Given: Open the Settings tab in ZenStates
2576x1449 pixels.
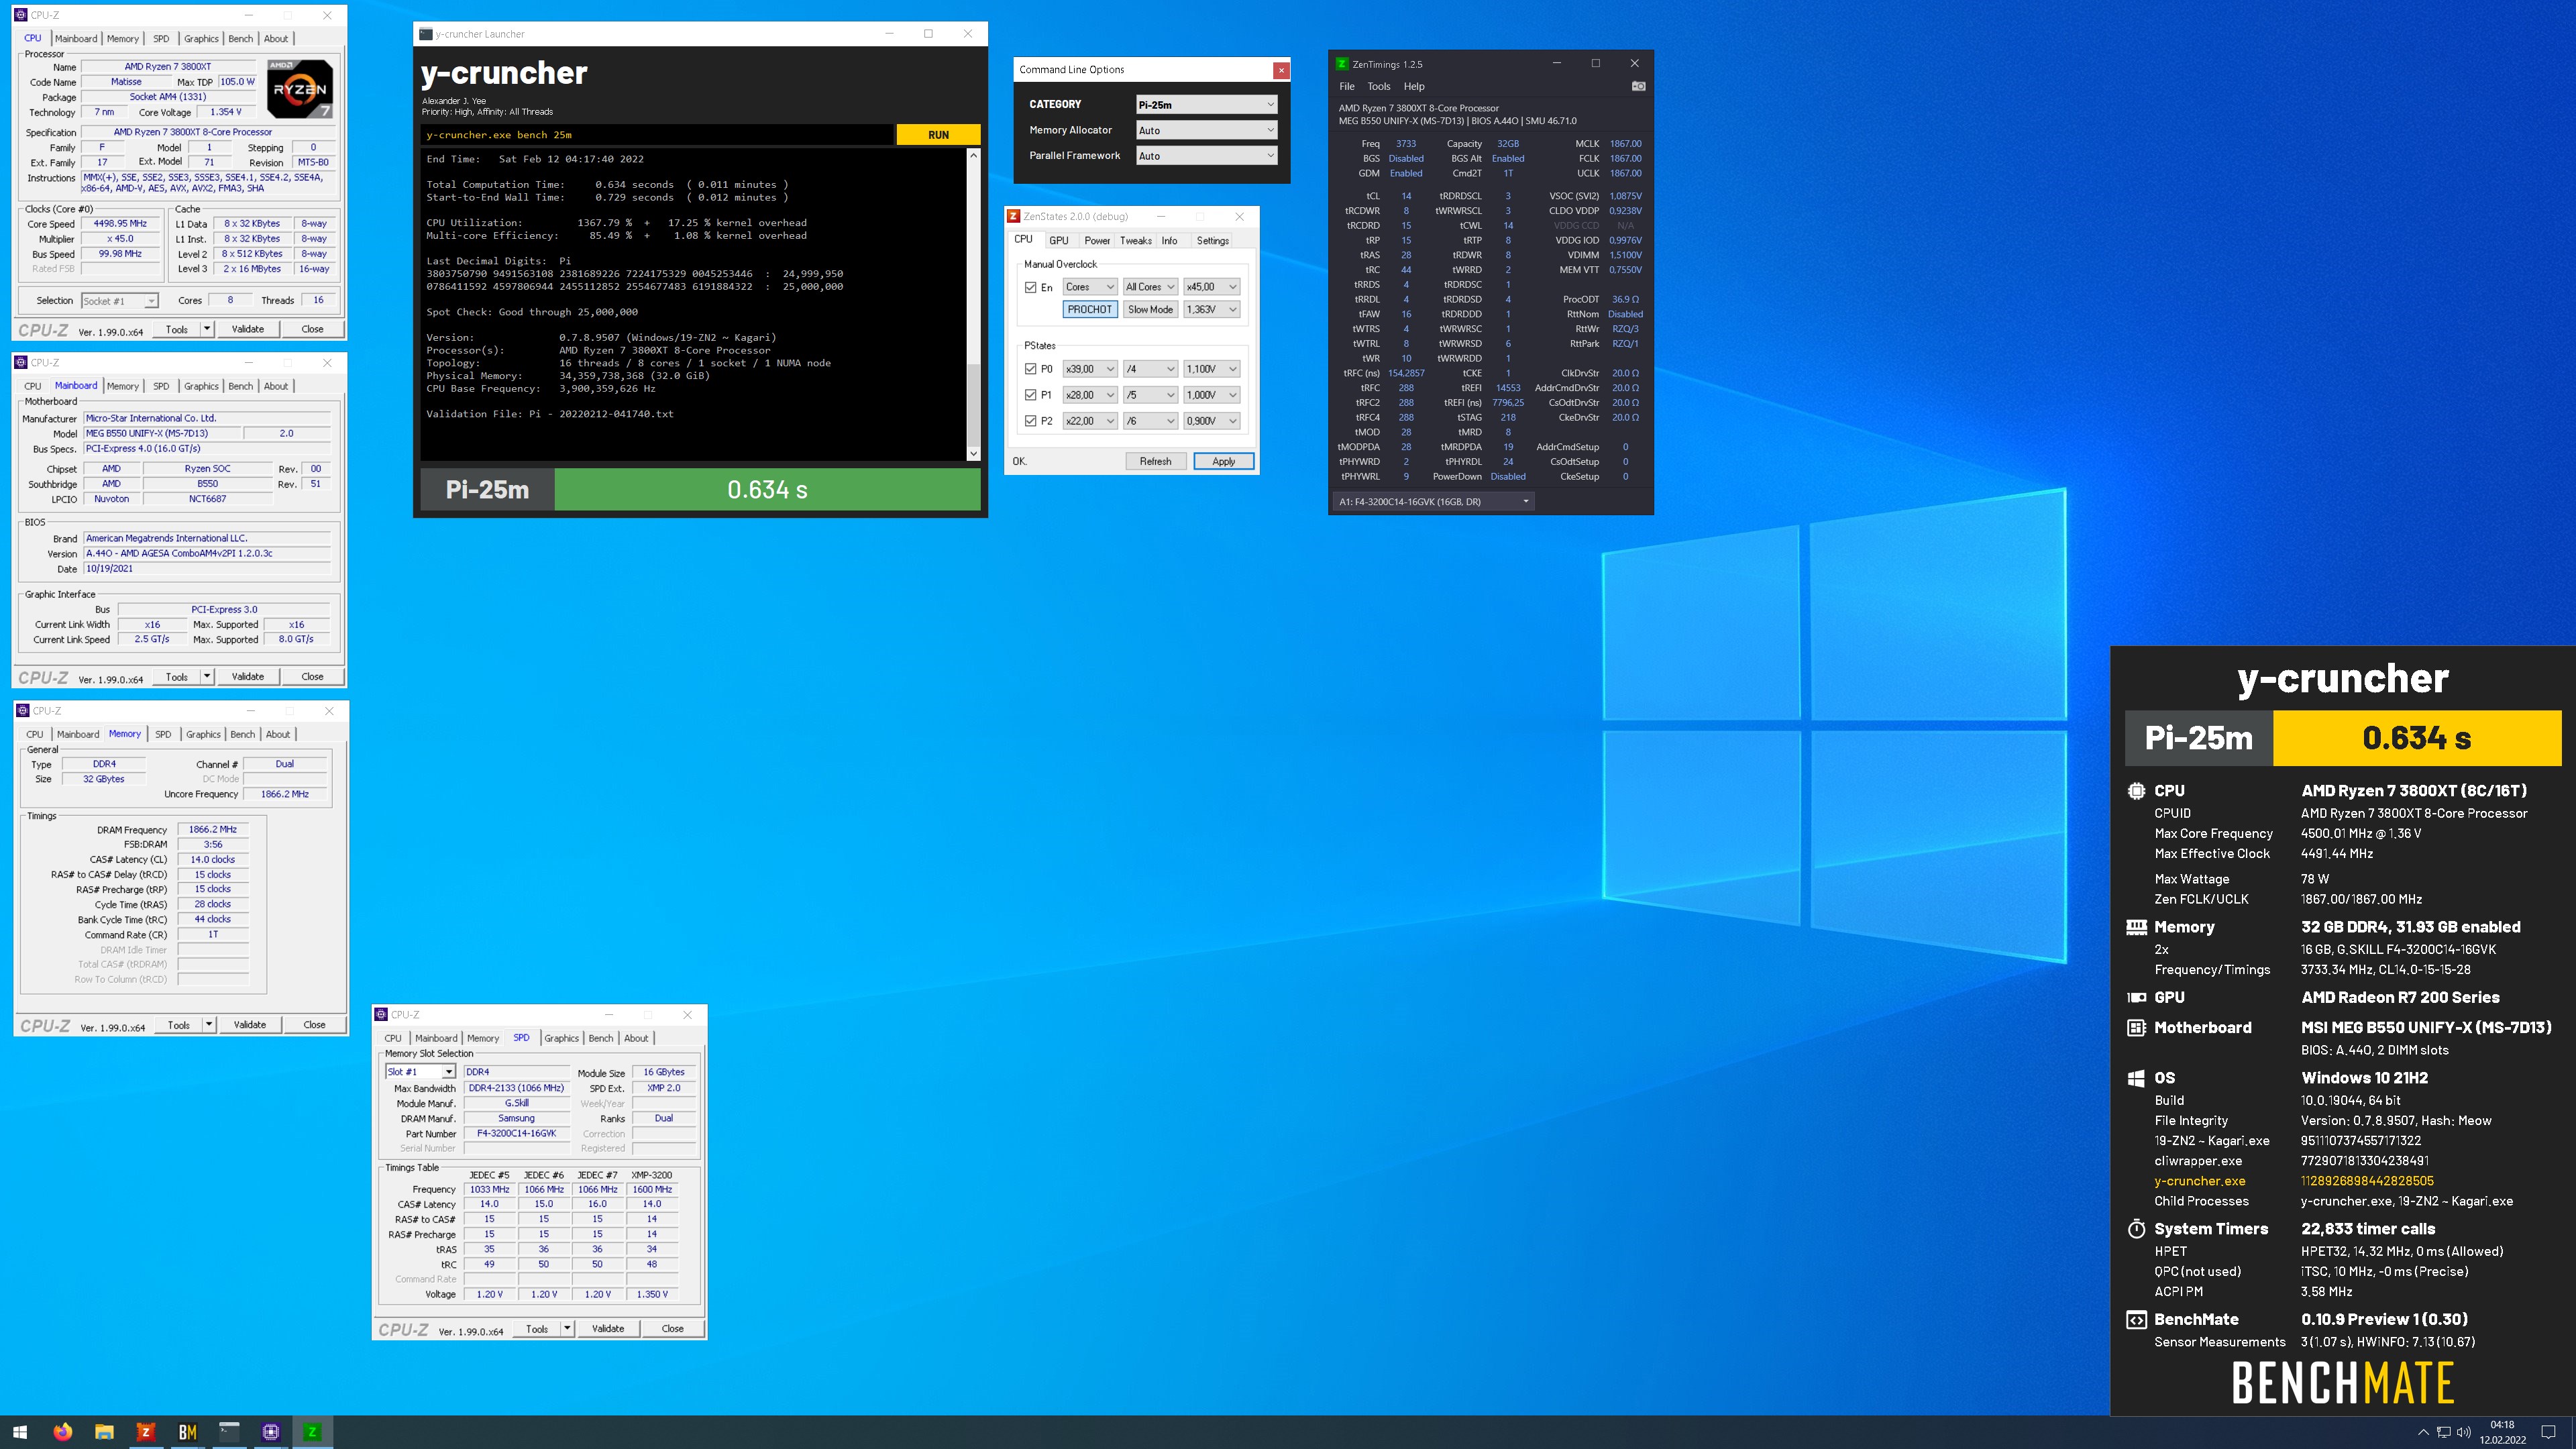Looking at the screenshot, I should (x=1212, y=241).
